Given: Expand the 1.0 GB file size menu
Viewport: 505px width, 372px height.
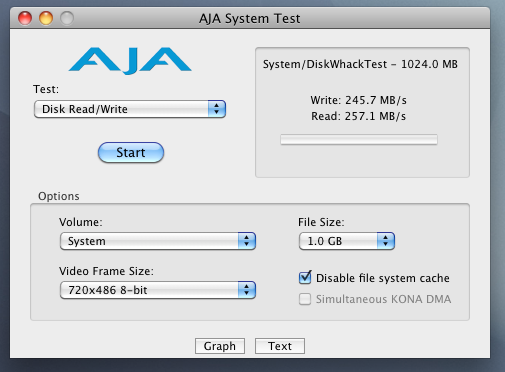Looking at the screenshot, I should 347,241.
